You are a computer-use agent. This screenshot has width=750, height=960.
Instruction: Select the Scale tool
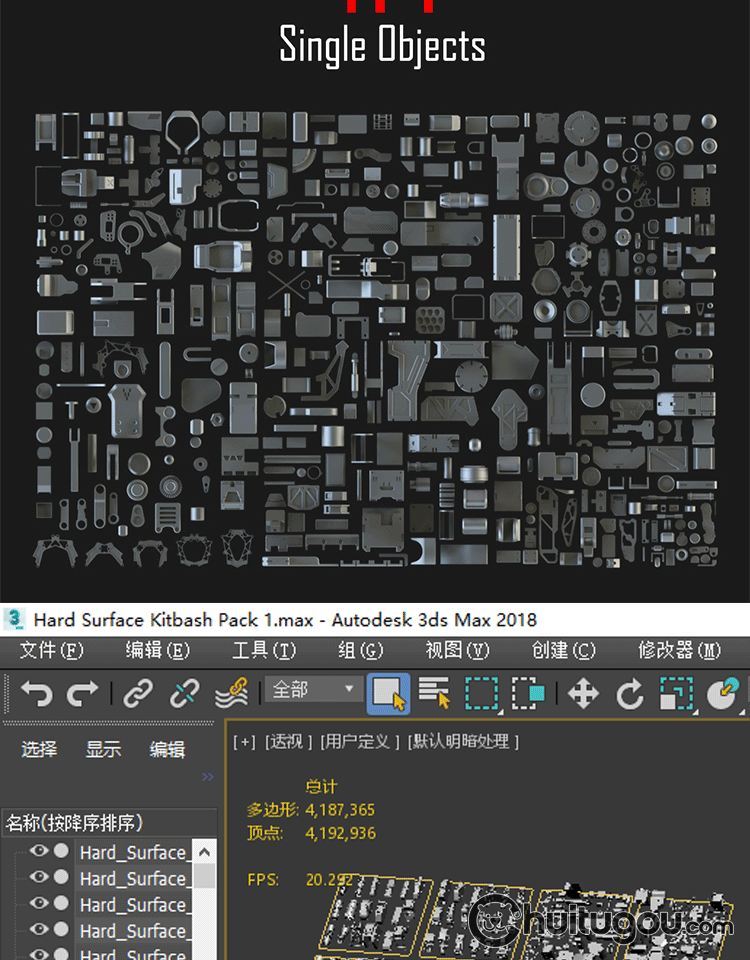(x=677, y=694)
